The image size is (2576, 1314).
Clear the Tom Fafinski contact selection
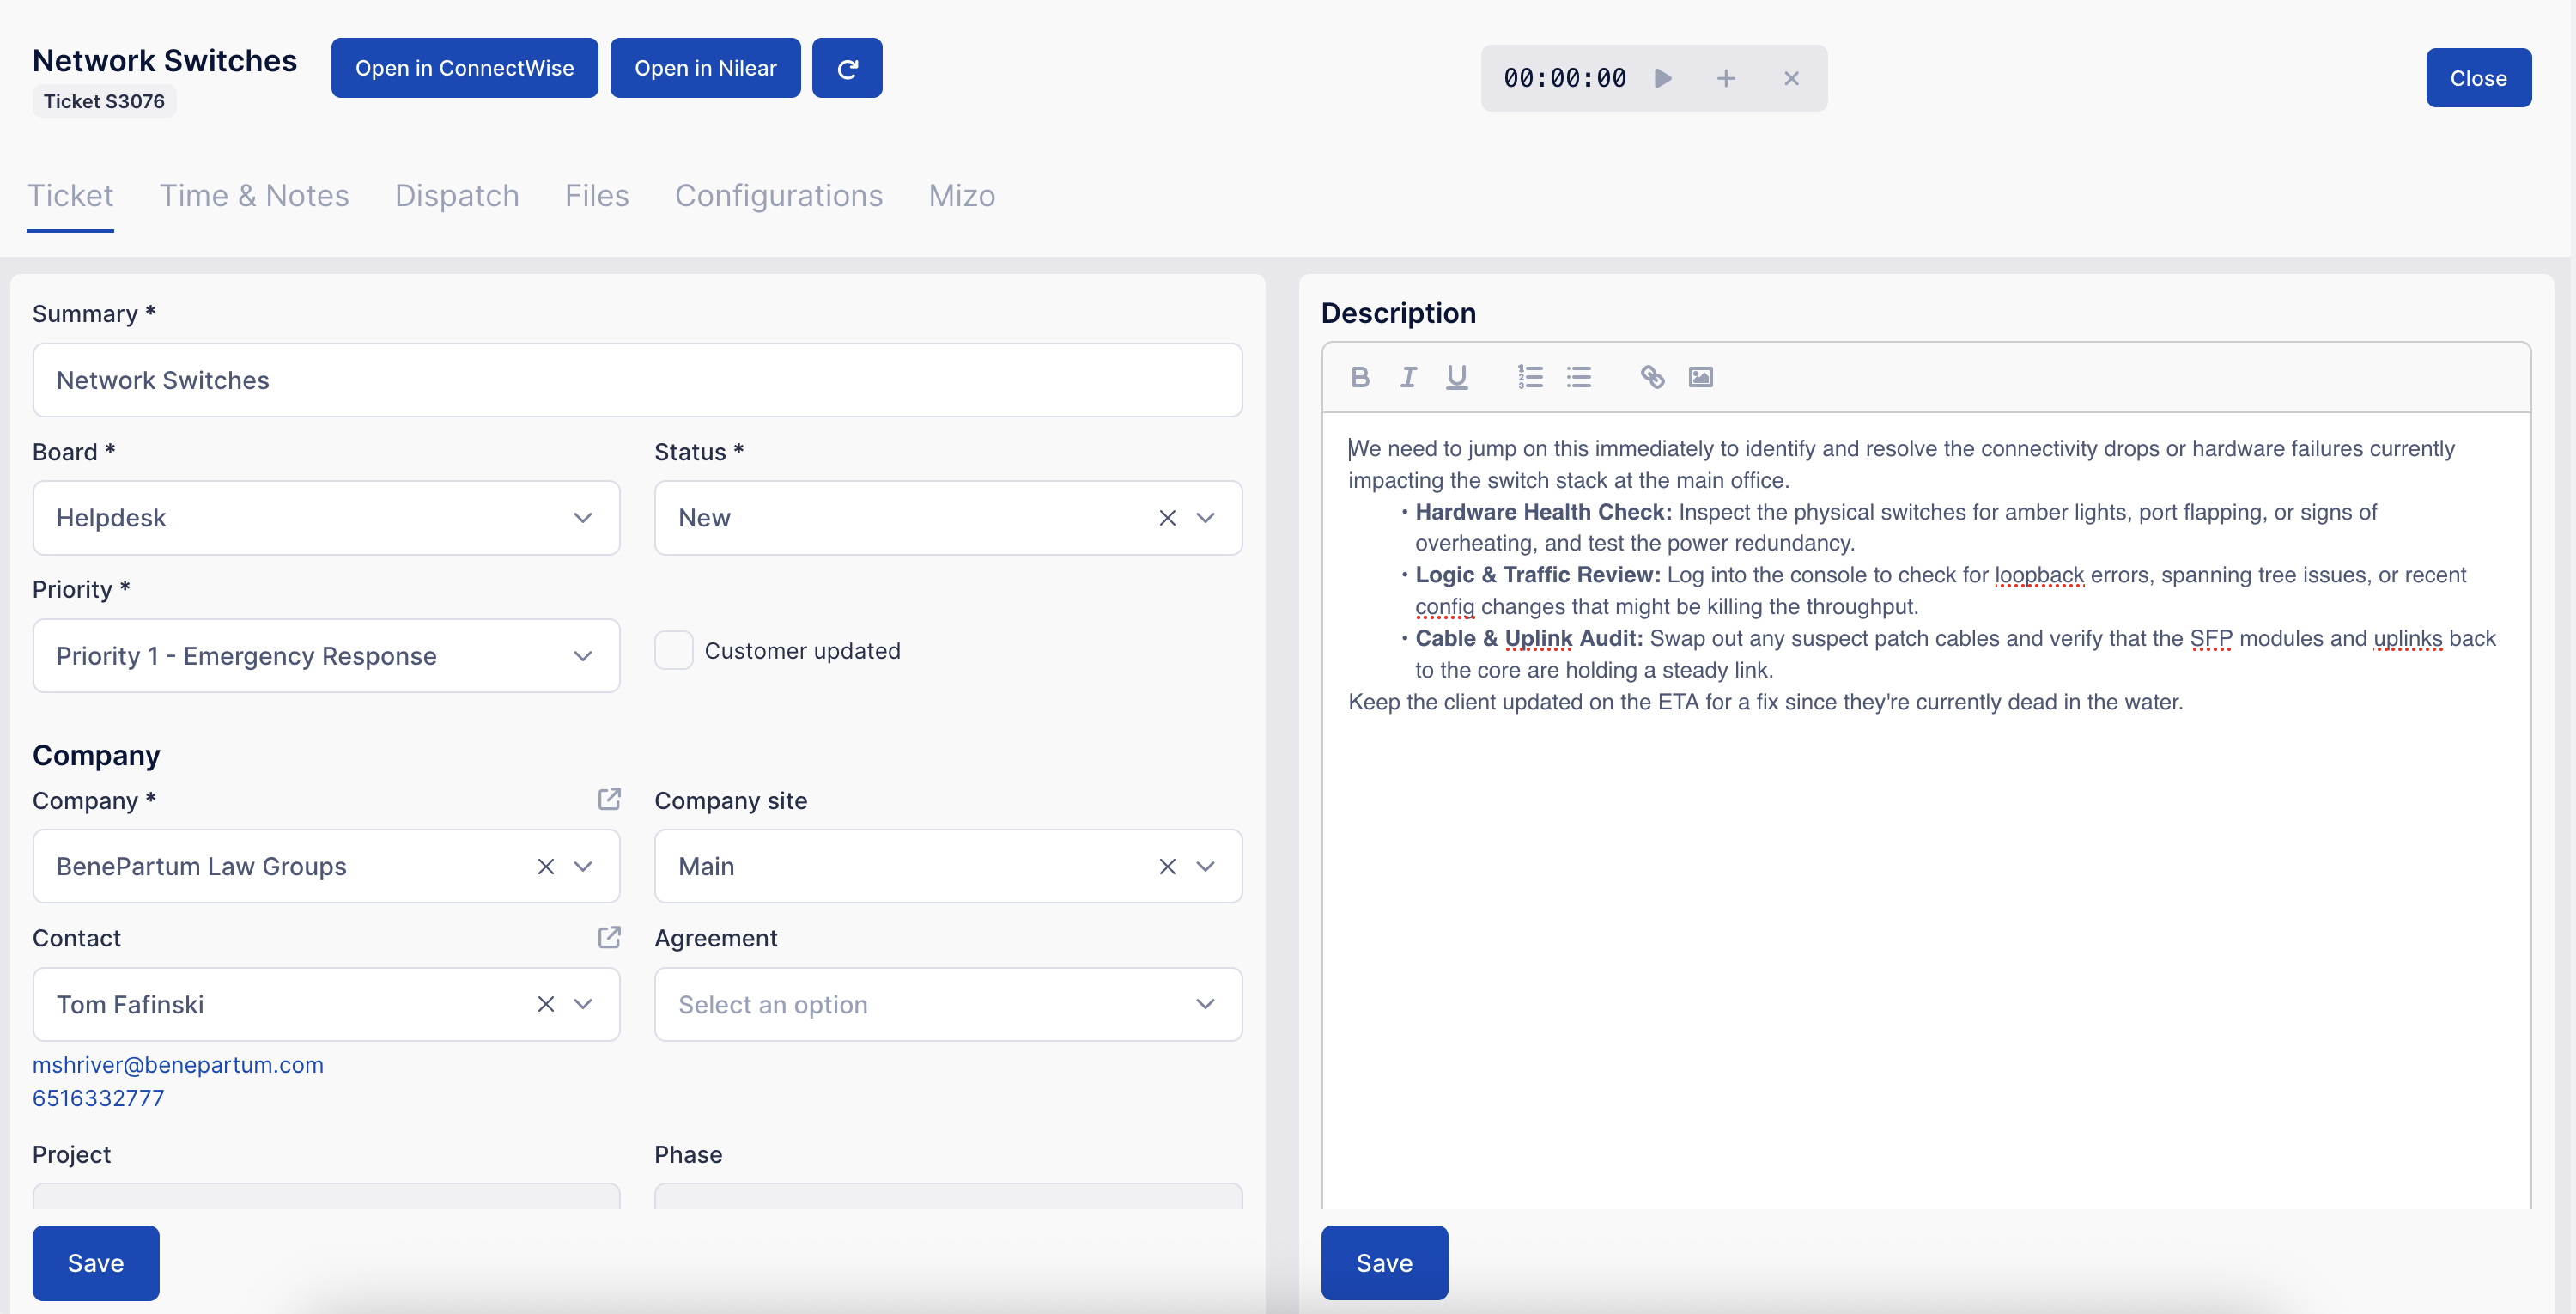coord(545,1004)
